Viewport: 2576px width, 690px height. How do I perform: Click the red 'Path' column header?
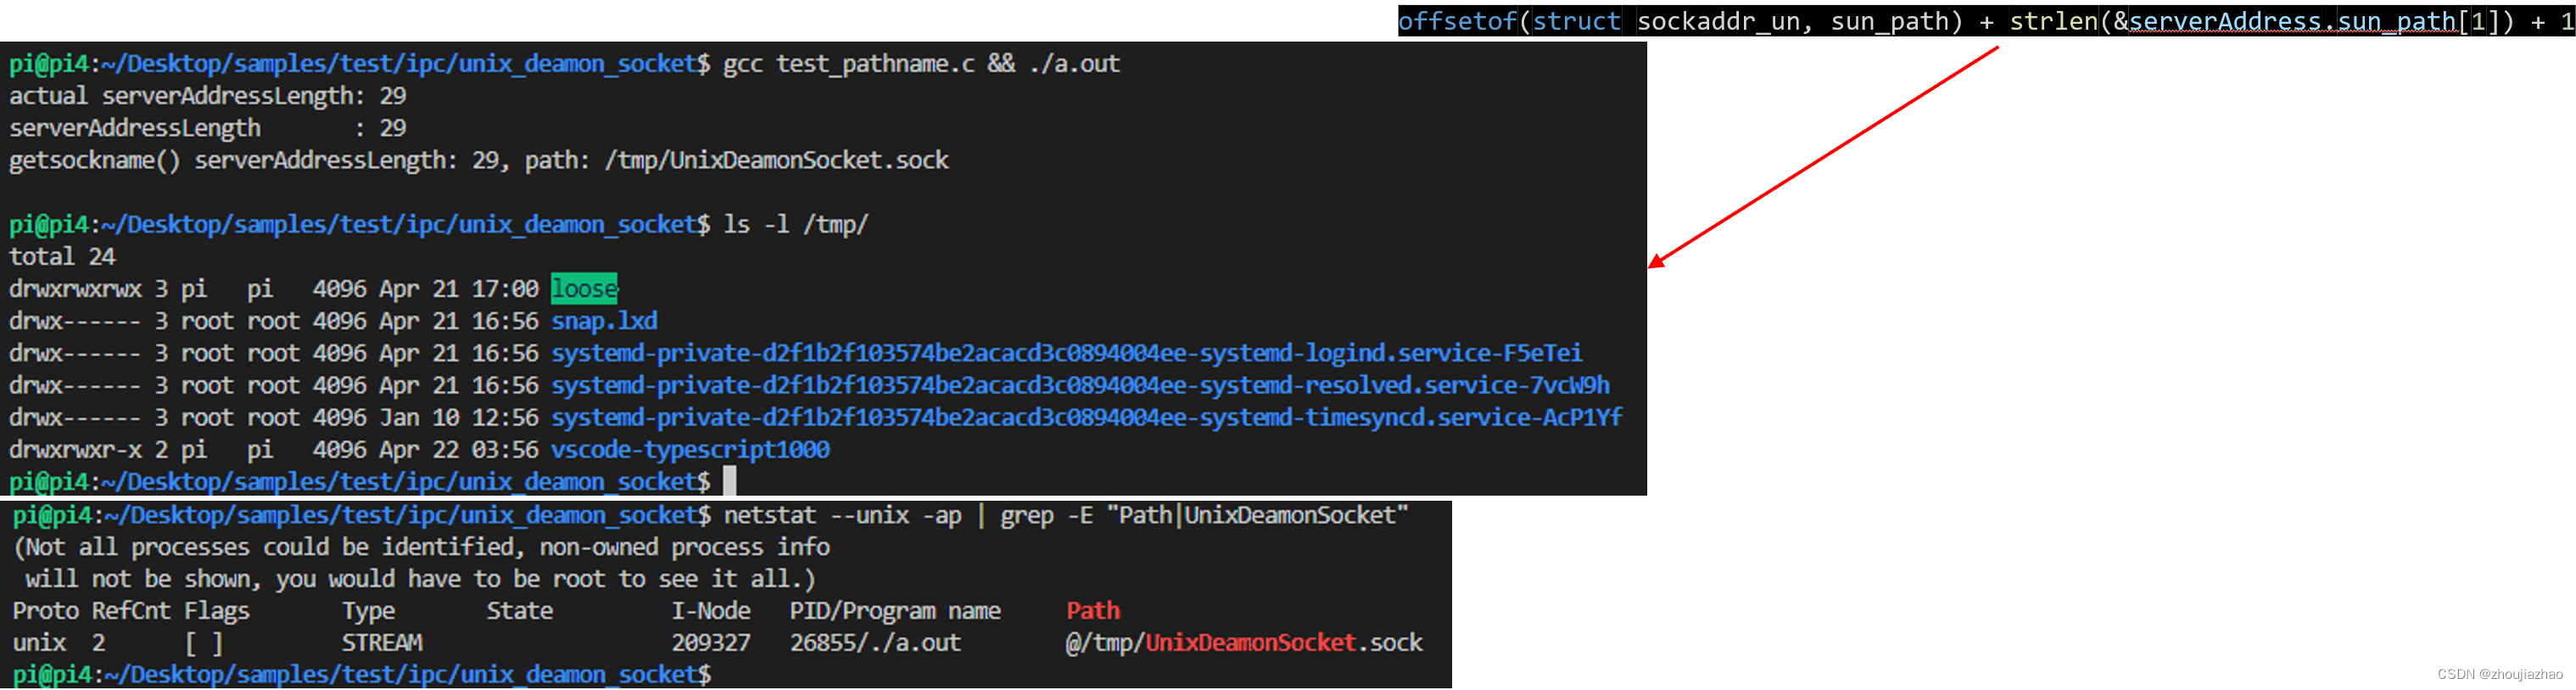(1093, 610)
